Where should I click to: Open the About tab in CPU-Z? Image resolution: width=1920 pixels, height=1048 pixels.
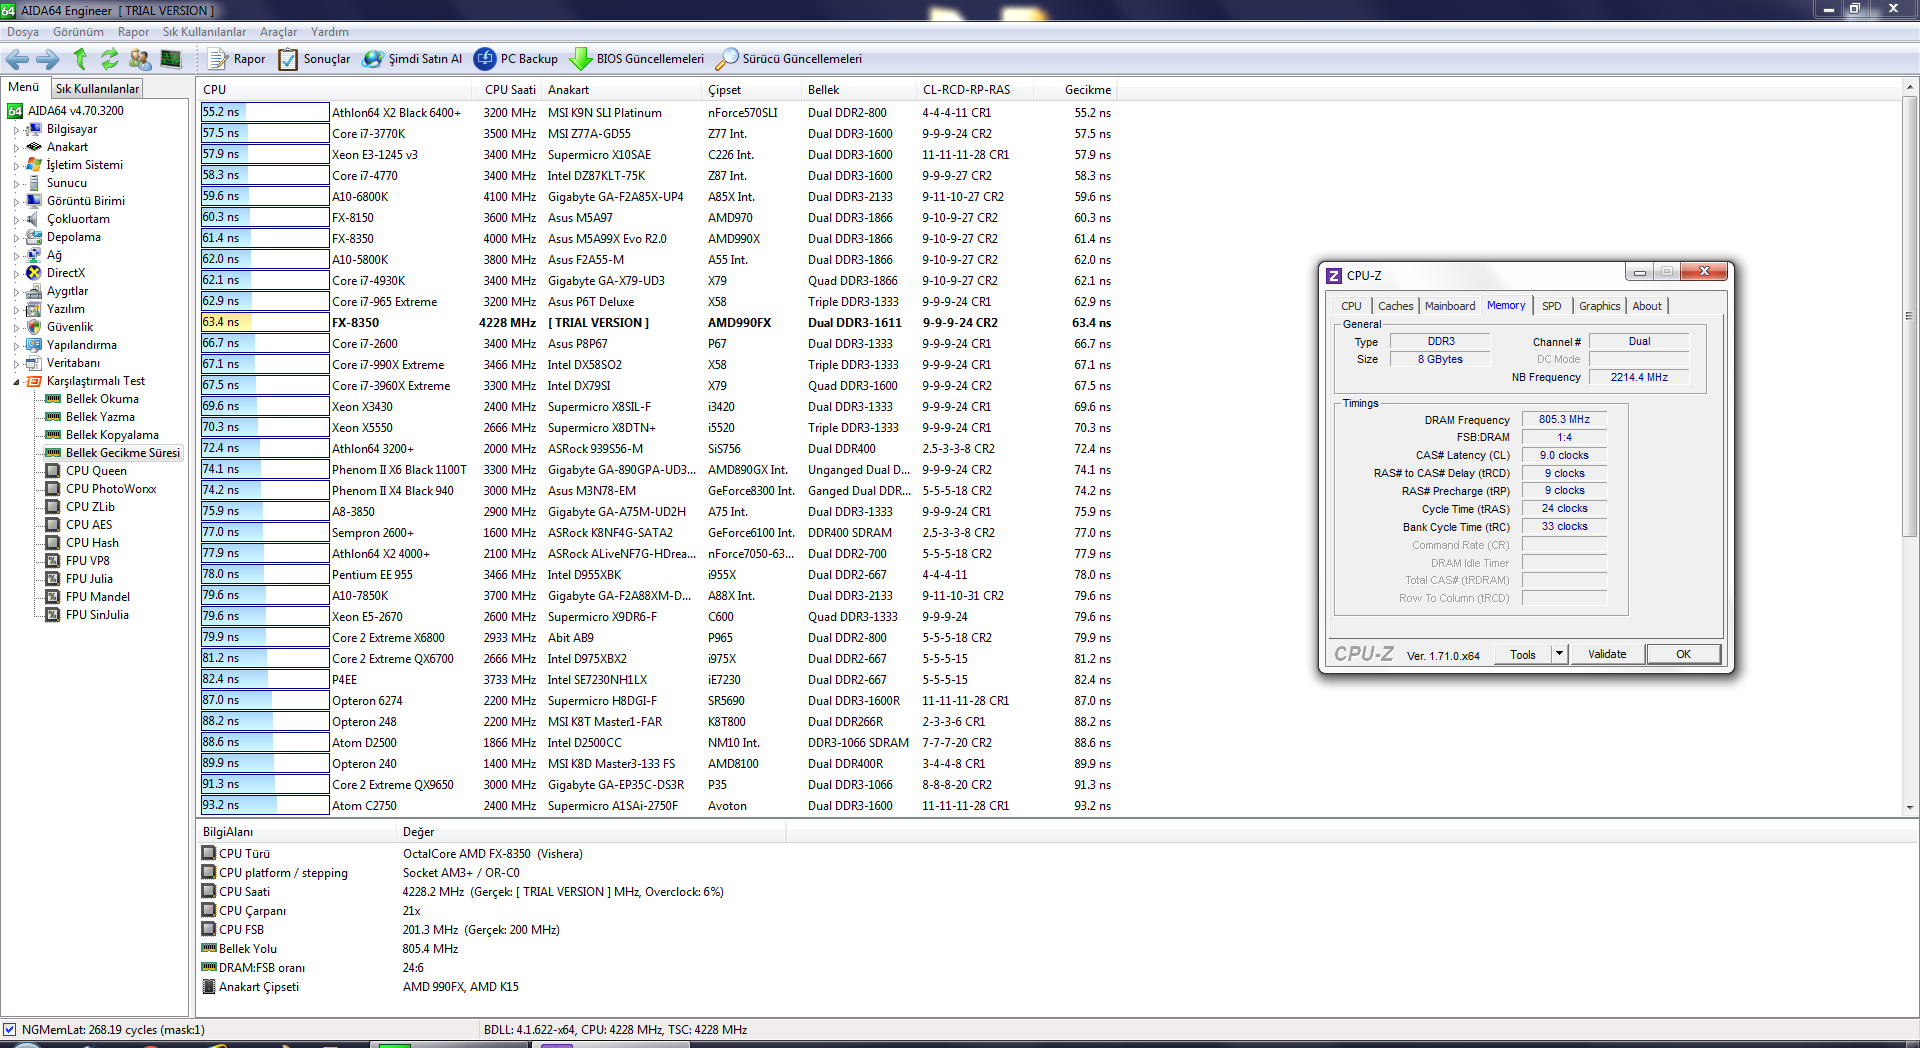[x=1647, y=306]
